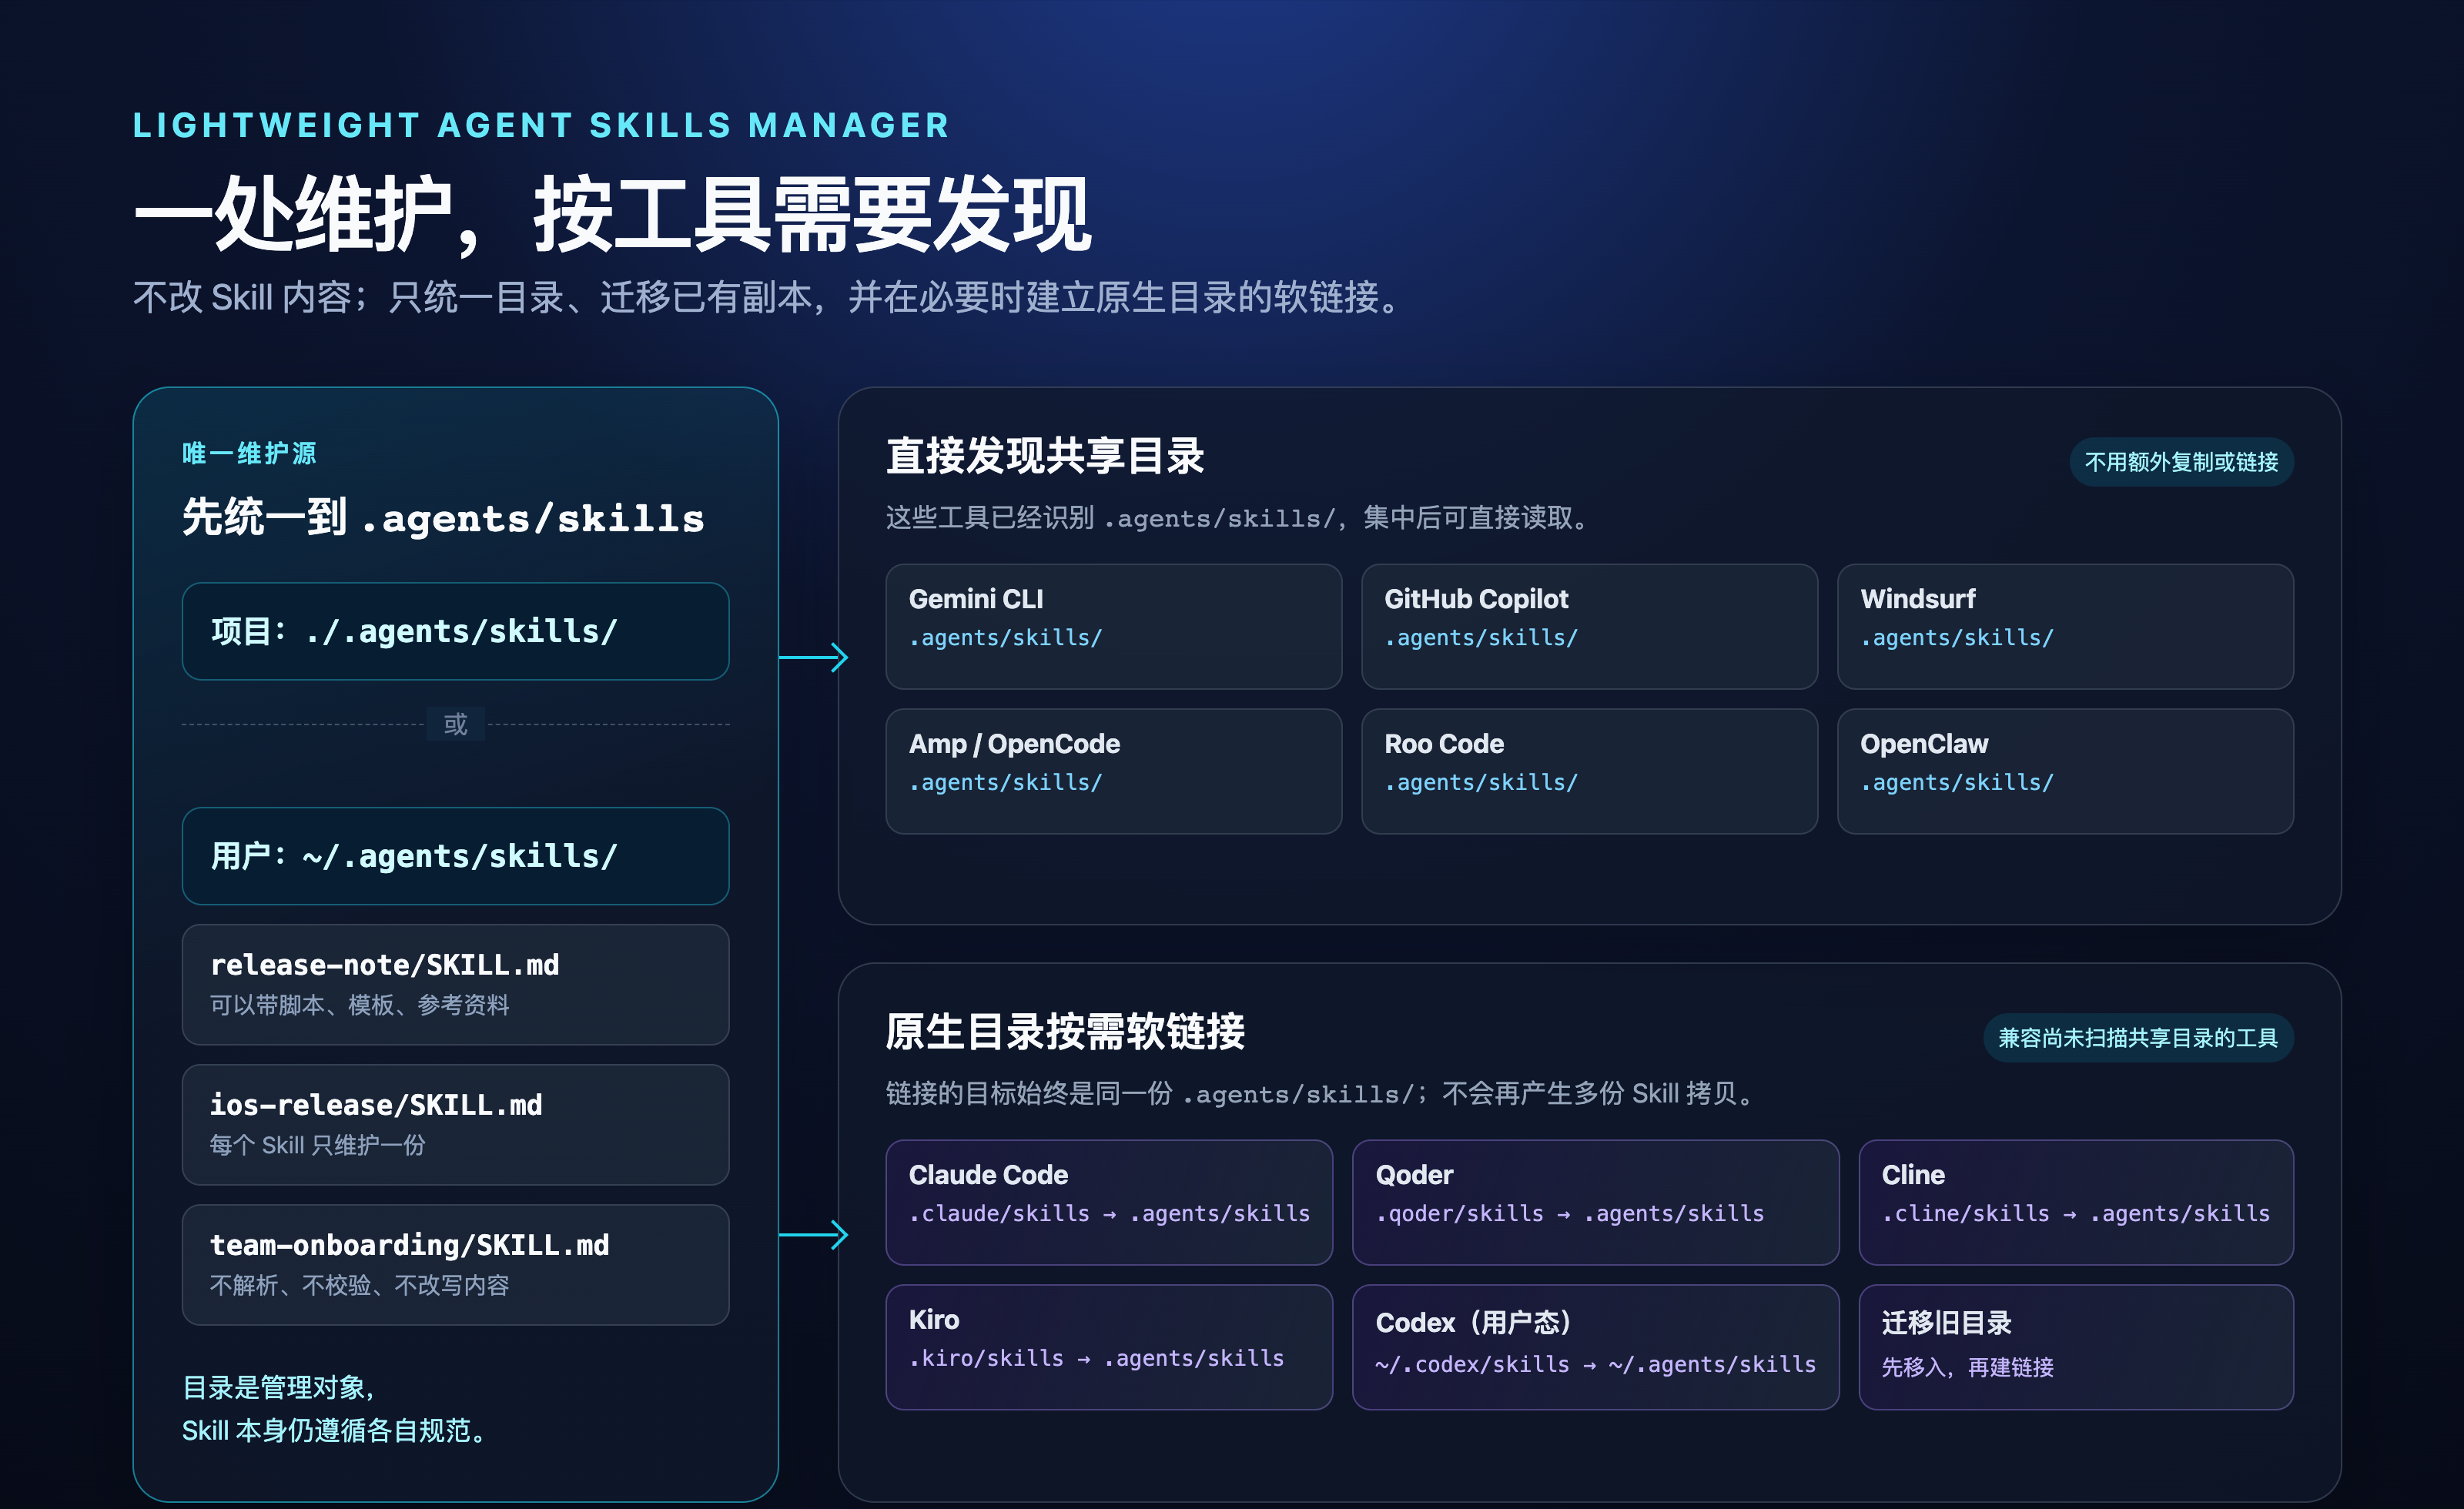The width and height of the screenshot is (2464, 1509).
Task: Click the path .claude/skills → .agents/skills
Action: (x=1109, y=1214)
